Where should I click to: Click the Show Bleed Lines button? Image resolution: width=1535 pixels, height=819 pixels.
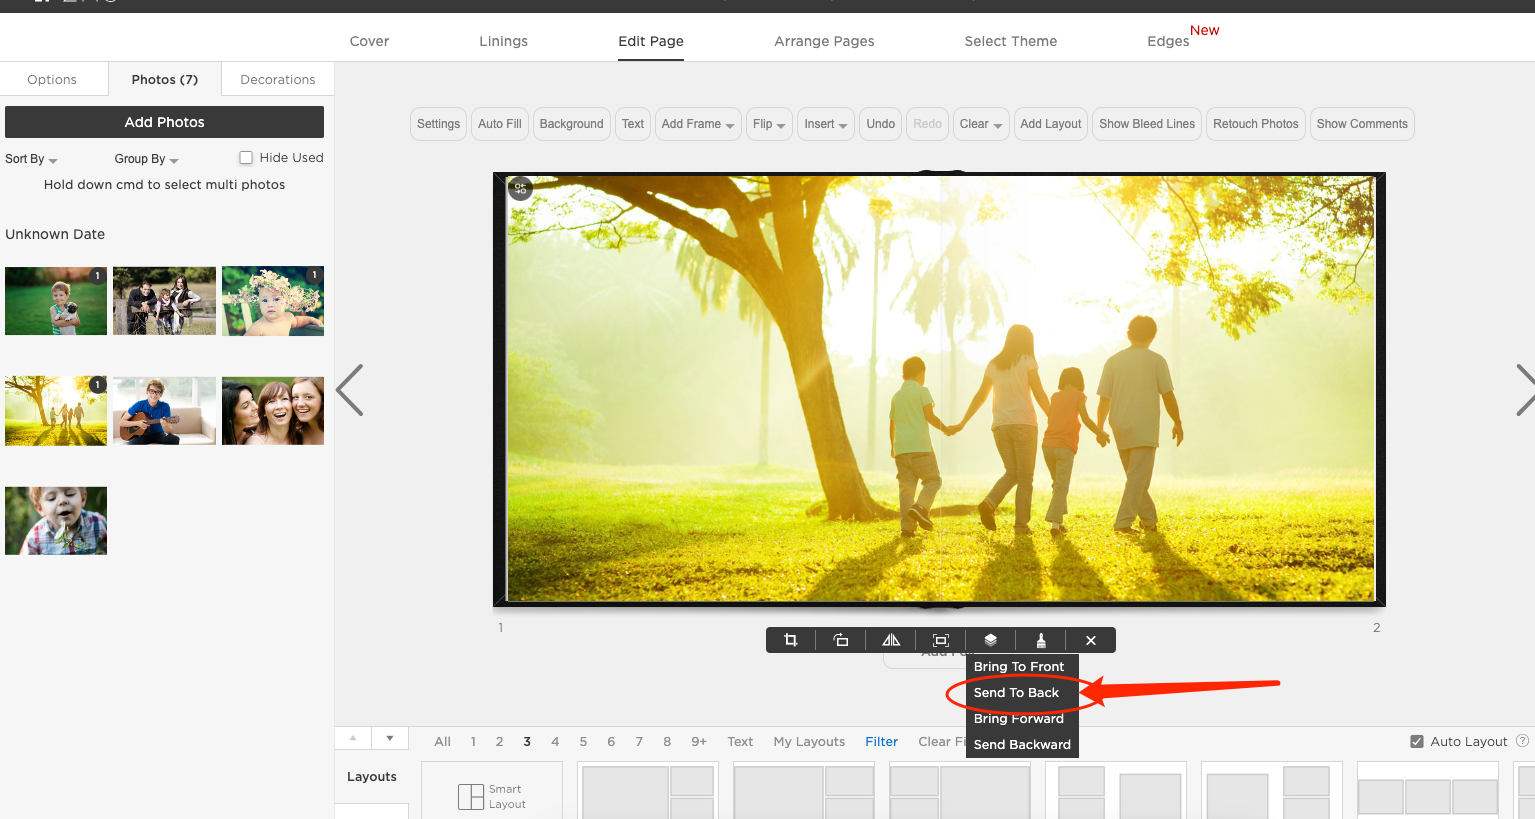click(x=1146, y=124)
